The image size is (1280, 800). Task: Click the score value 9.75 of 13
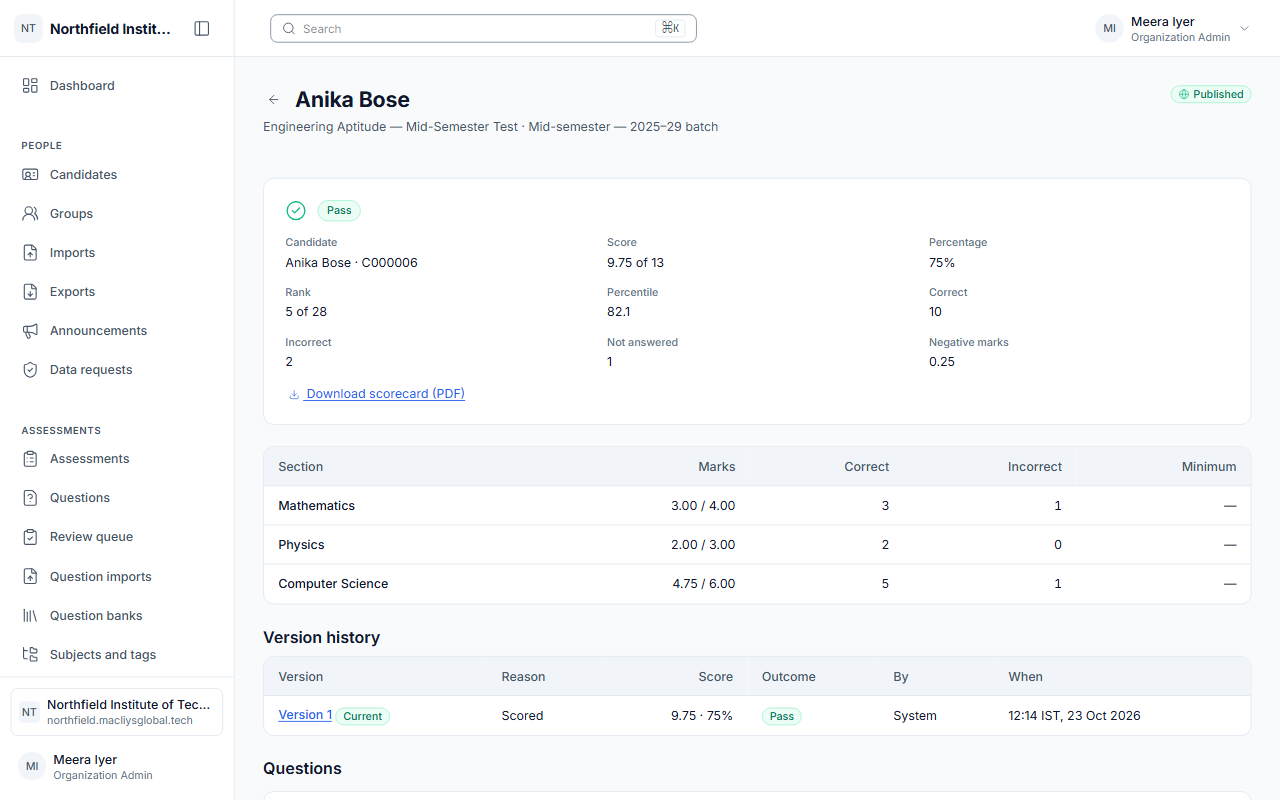[635, 263]
